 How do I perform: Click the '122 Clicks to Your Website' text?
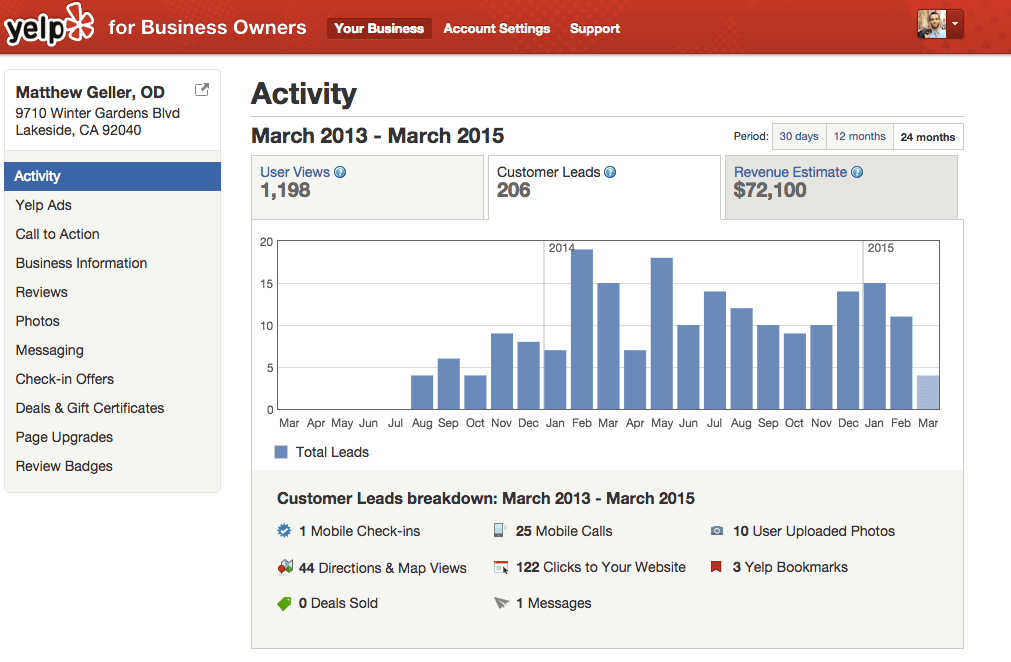pos(601,567)
